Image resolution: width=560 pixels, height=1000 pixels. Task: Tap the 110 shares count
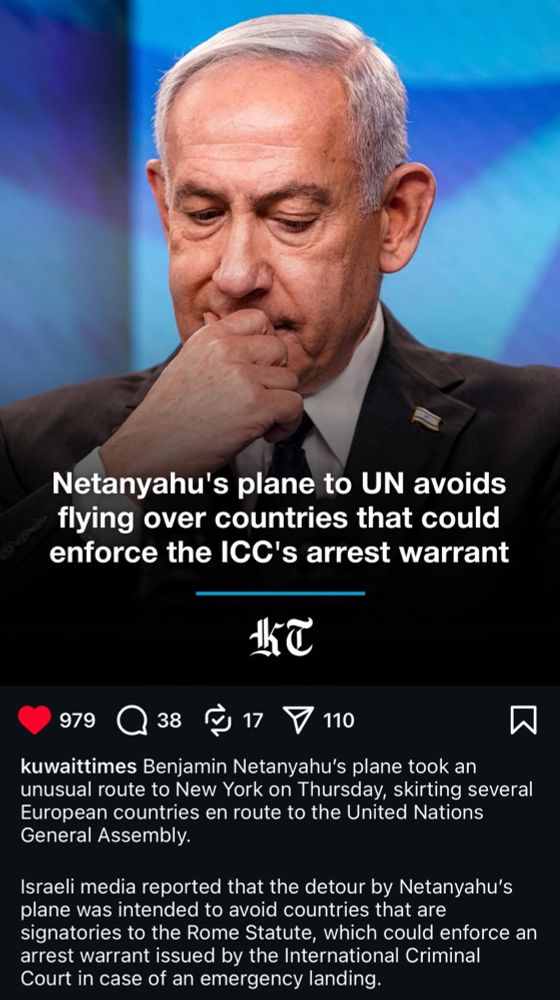pos(338,721)
